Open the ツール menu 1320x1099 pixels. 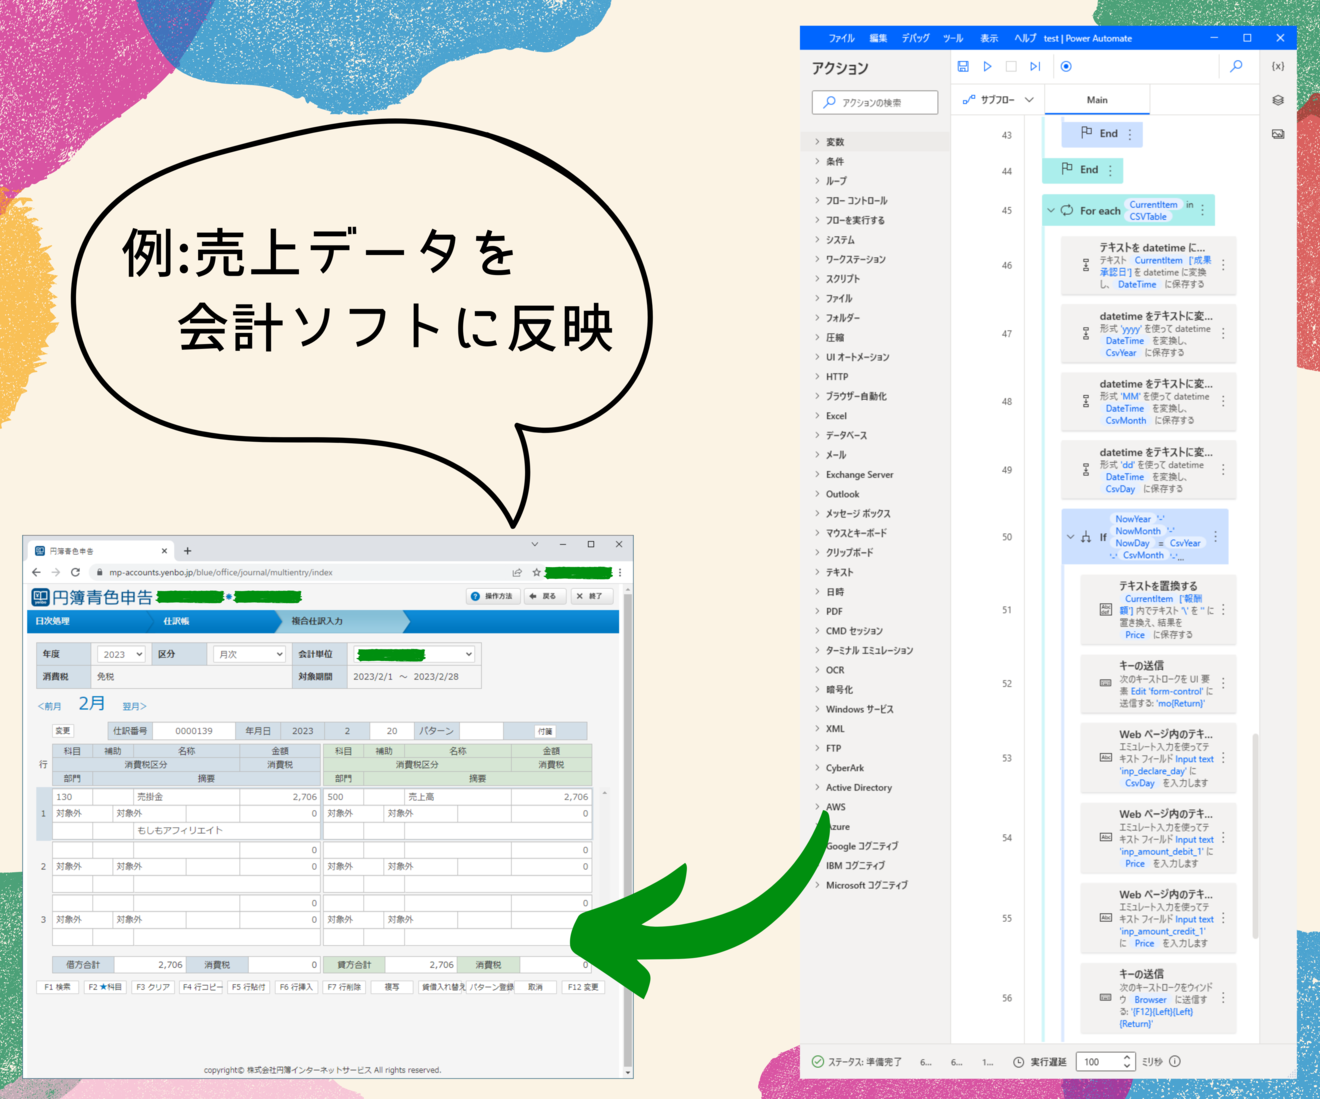953,38
